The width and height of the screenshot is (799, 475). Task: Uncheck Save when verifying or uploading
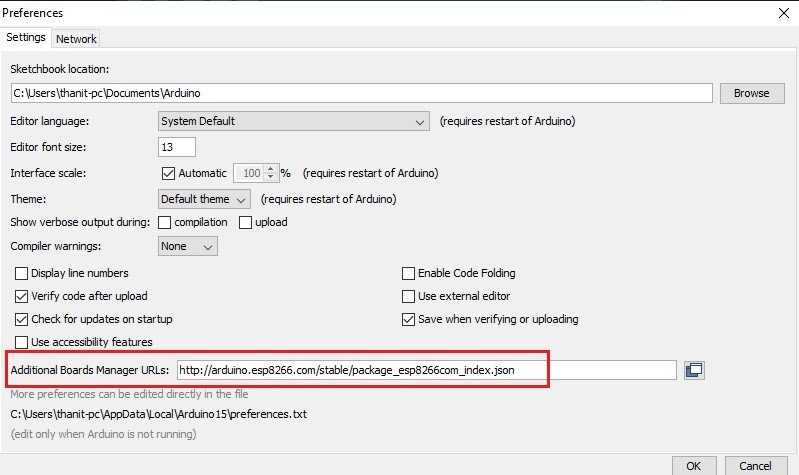408,319
